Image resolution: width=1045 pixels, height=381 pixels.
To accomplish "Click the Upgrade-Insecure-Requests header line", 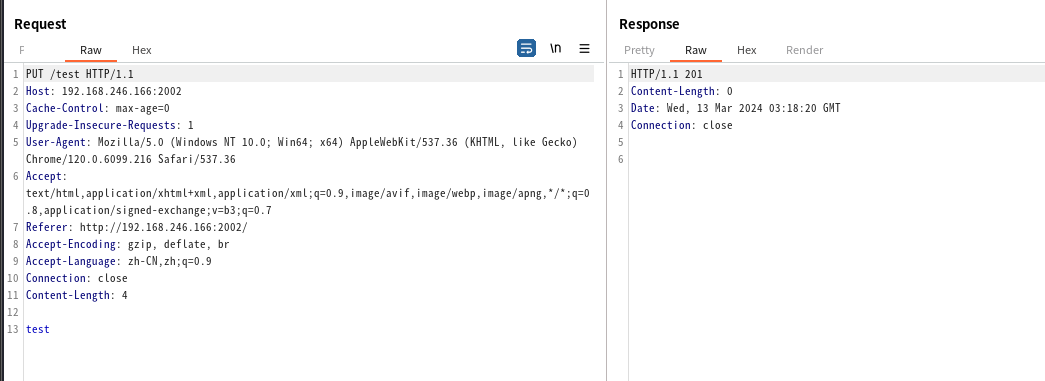I will (x=110, y=125).
